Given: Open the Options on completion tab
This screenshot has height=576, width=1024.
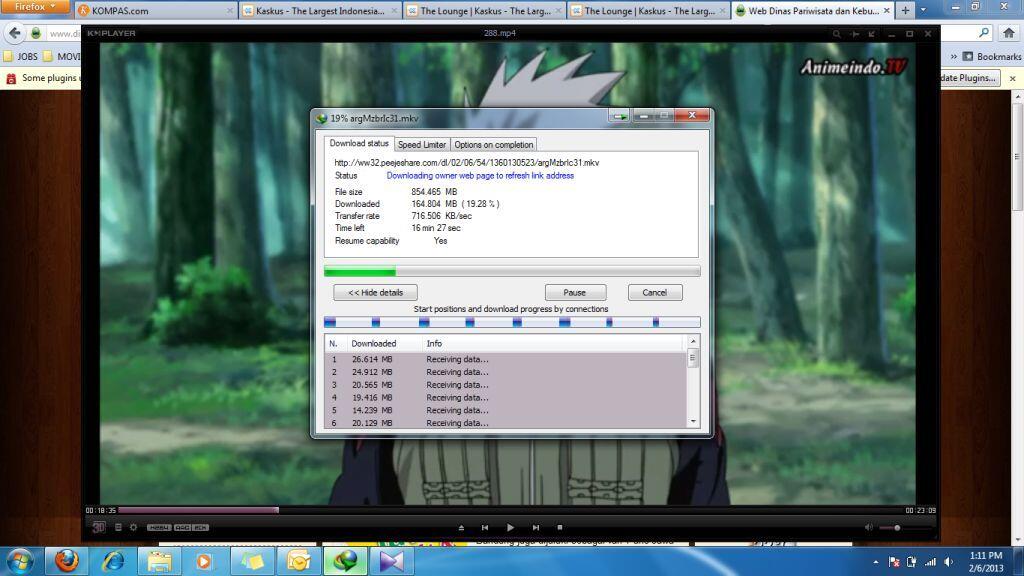Looking at the screenshot, I should [x=494, y=145].
